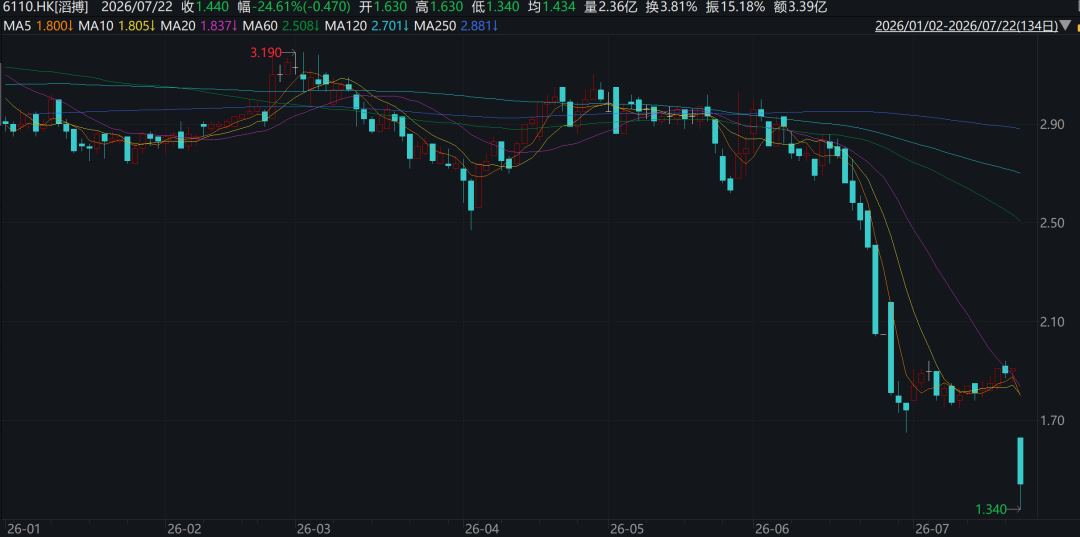Click the 26-02 date axis label
Screen dimensions: 1080x537
click(x=183, y=529)
